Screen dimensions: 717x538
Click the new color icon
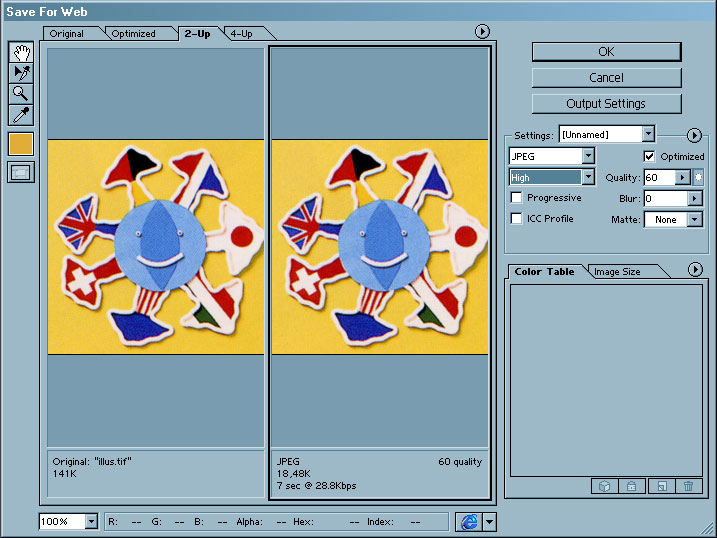pyautogui.click(x=662, y=486)
